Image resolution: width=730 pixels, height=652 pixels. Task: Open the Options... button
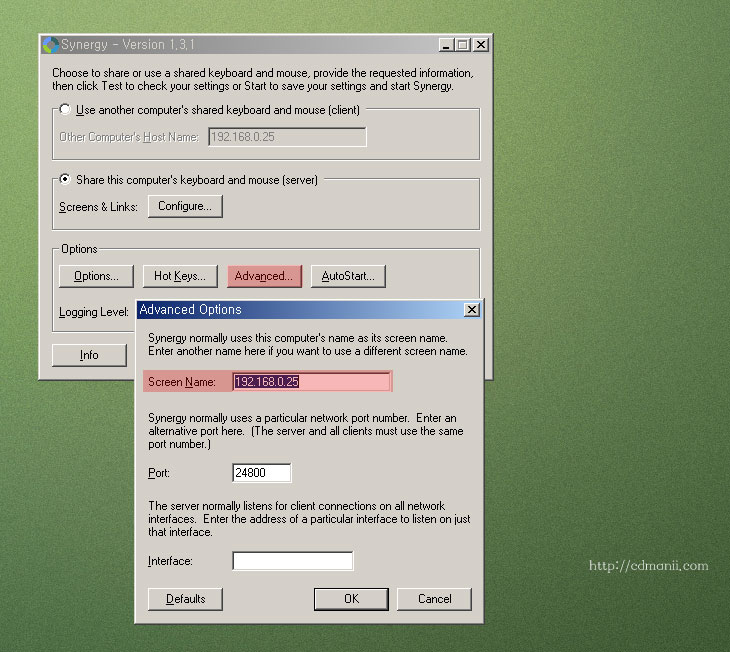(x=96, y=276)
